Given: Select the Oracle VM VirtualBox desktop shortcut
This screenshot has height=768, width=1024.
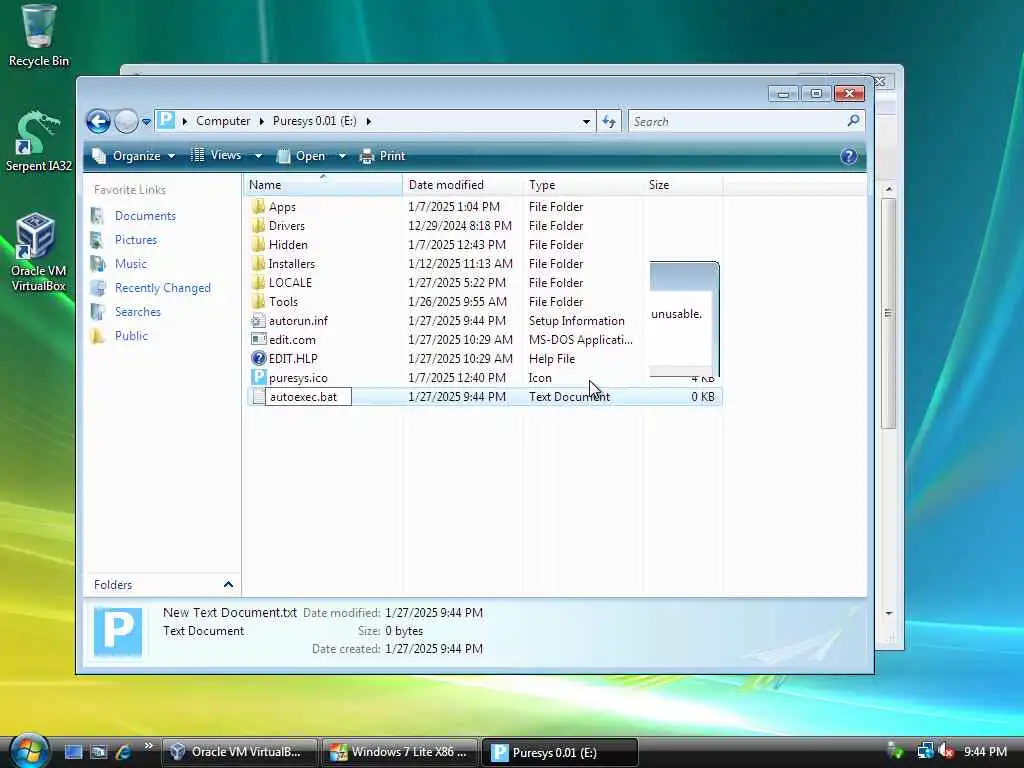Looking at the screenshot, I should (38, 252).
